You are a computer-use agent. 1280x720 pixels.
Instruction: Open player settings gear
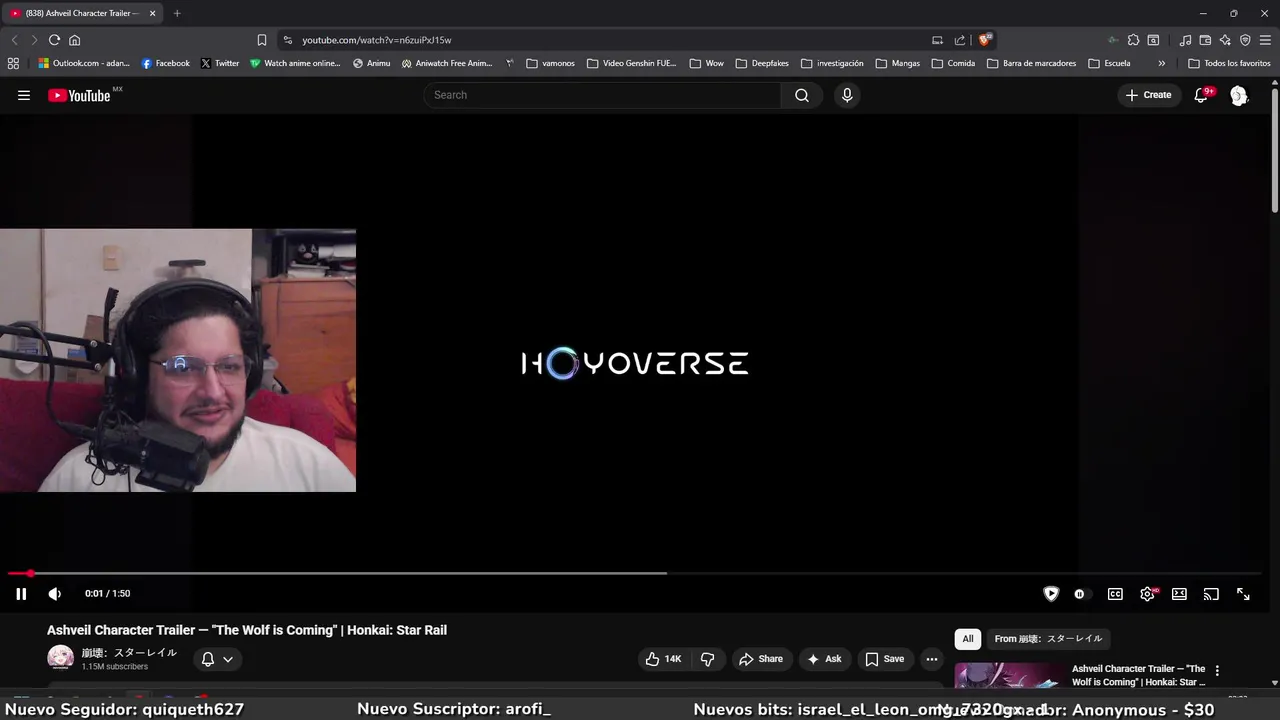coord(1147,594)
